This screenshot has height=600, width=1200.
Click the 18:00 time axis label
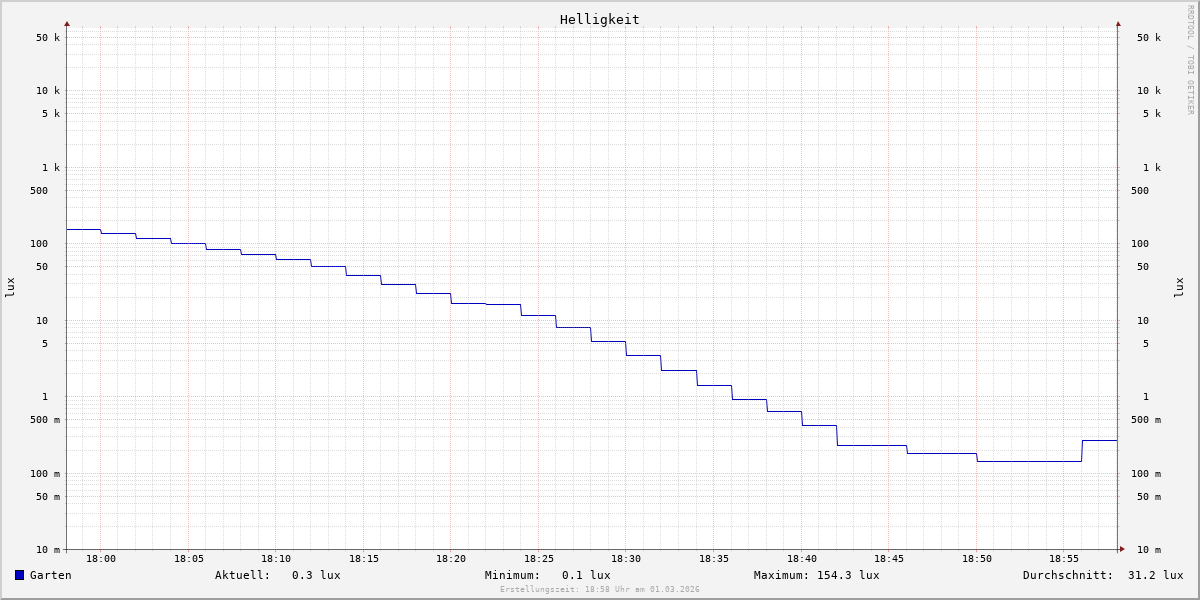coord(101,559)
